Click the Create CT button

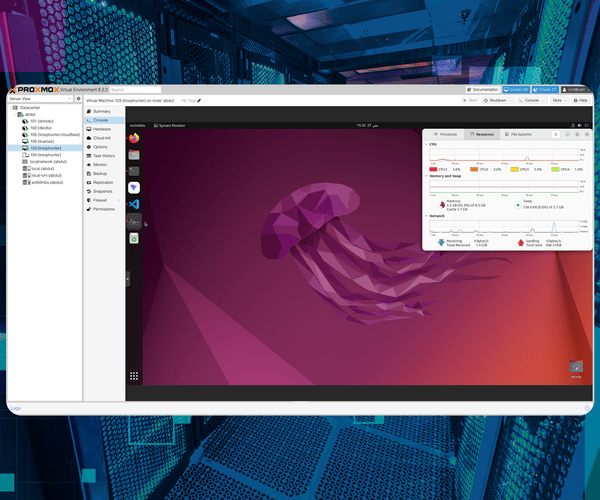click(545, 90)
